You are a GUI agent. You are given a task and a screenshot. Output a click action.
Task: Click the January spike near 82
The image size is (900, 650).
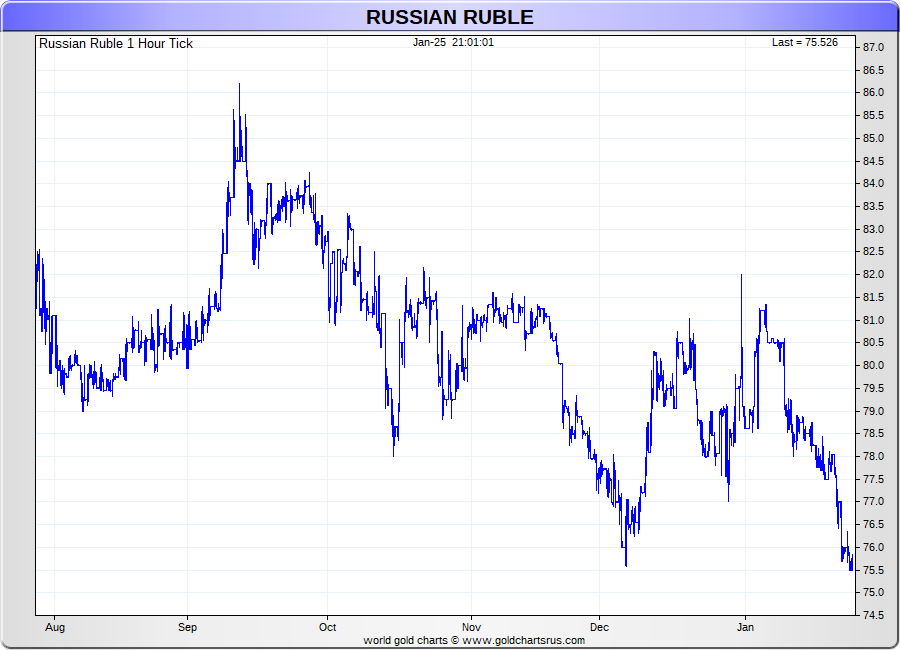click(x=742, y=277)
